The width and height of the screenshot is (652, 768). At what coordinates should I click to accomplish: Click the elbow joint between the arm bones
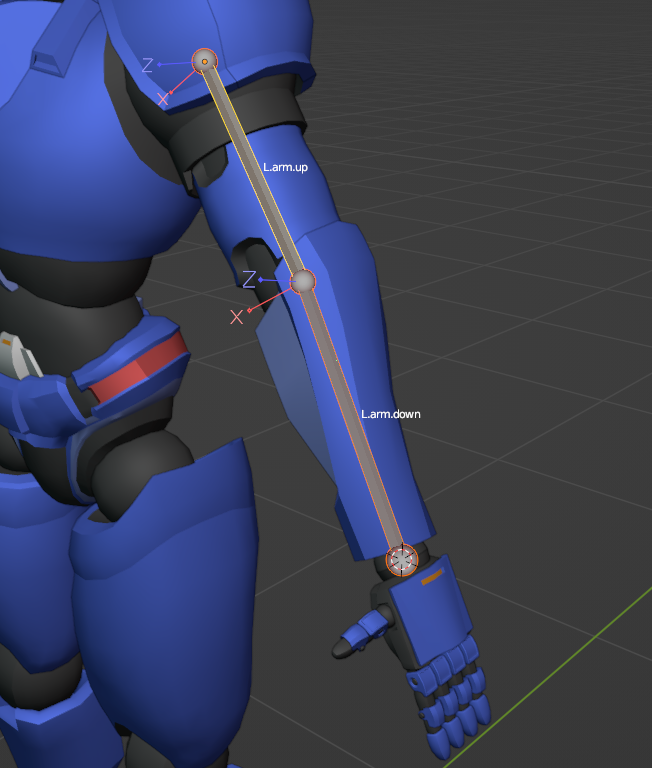303,281
